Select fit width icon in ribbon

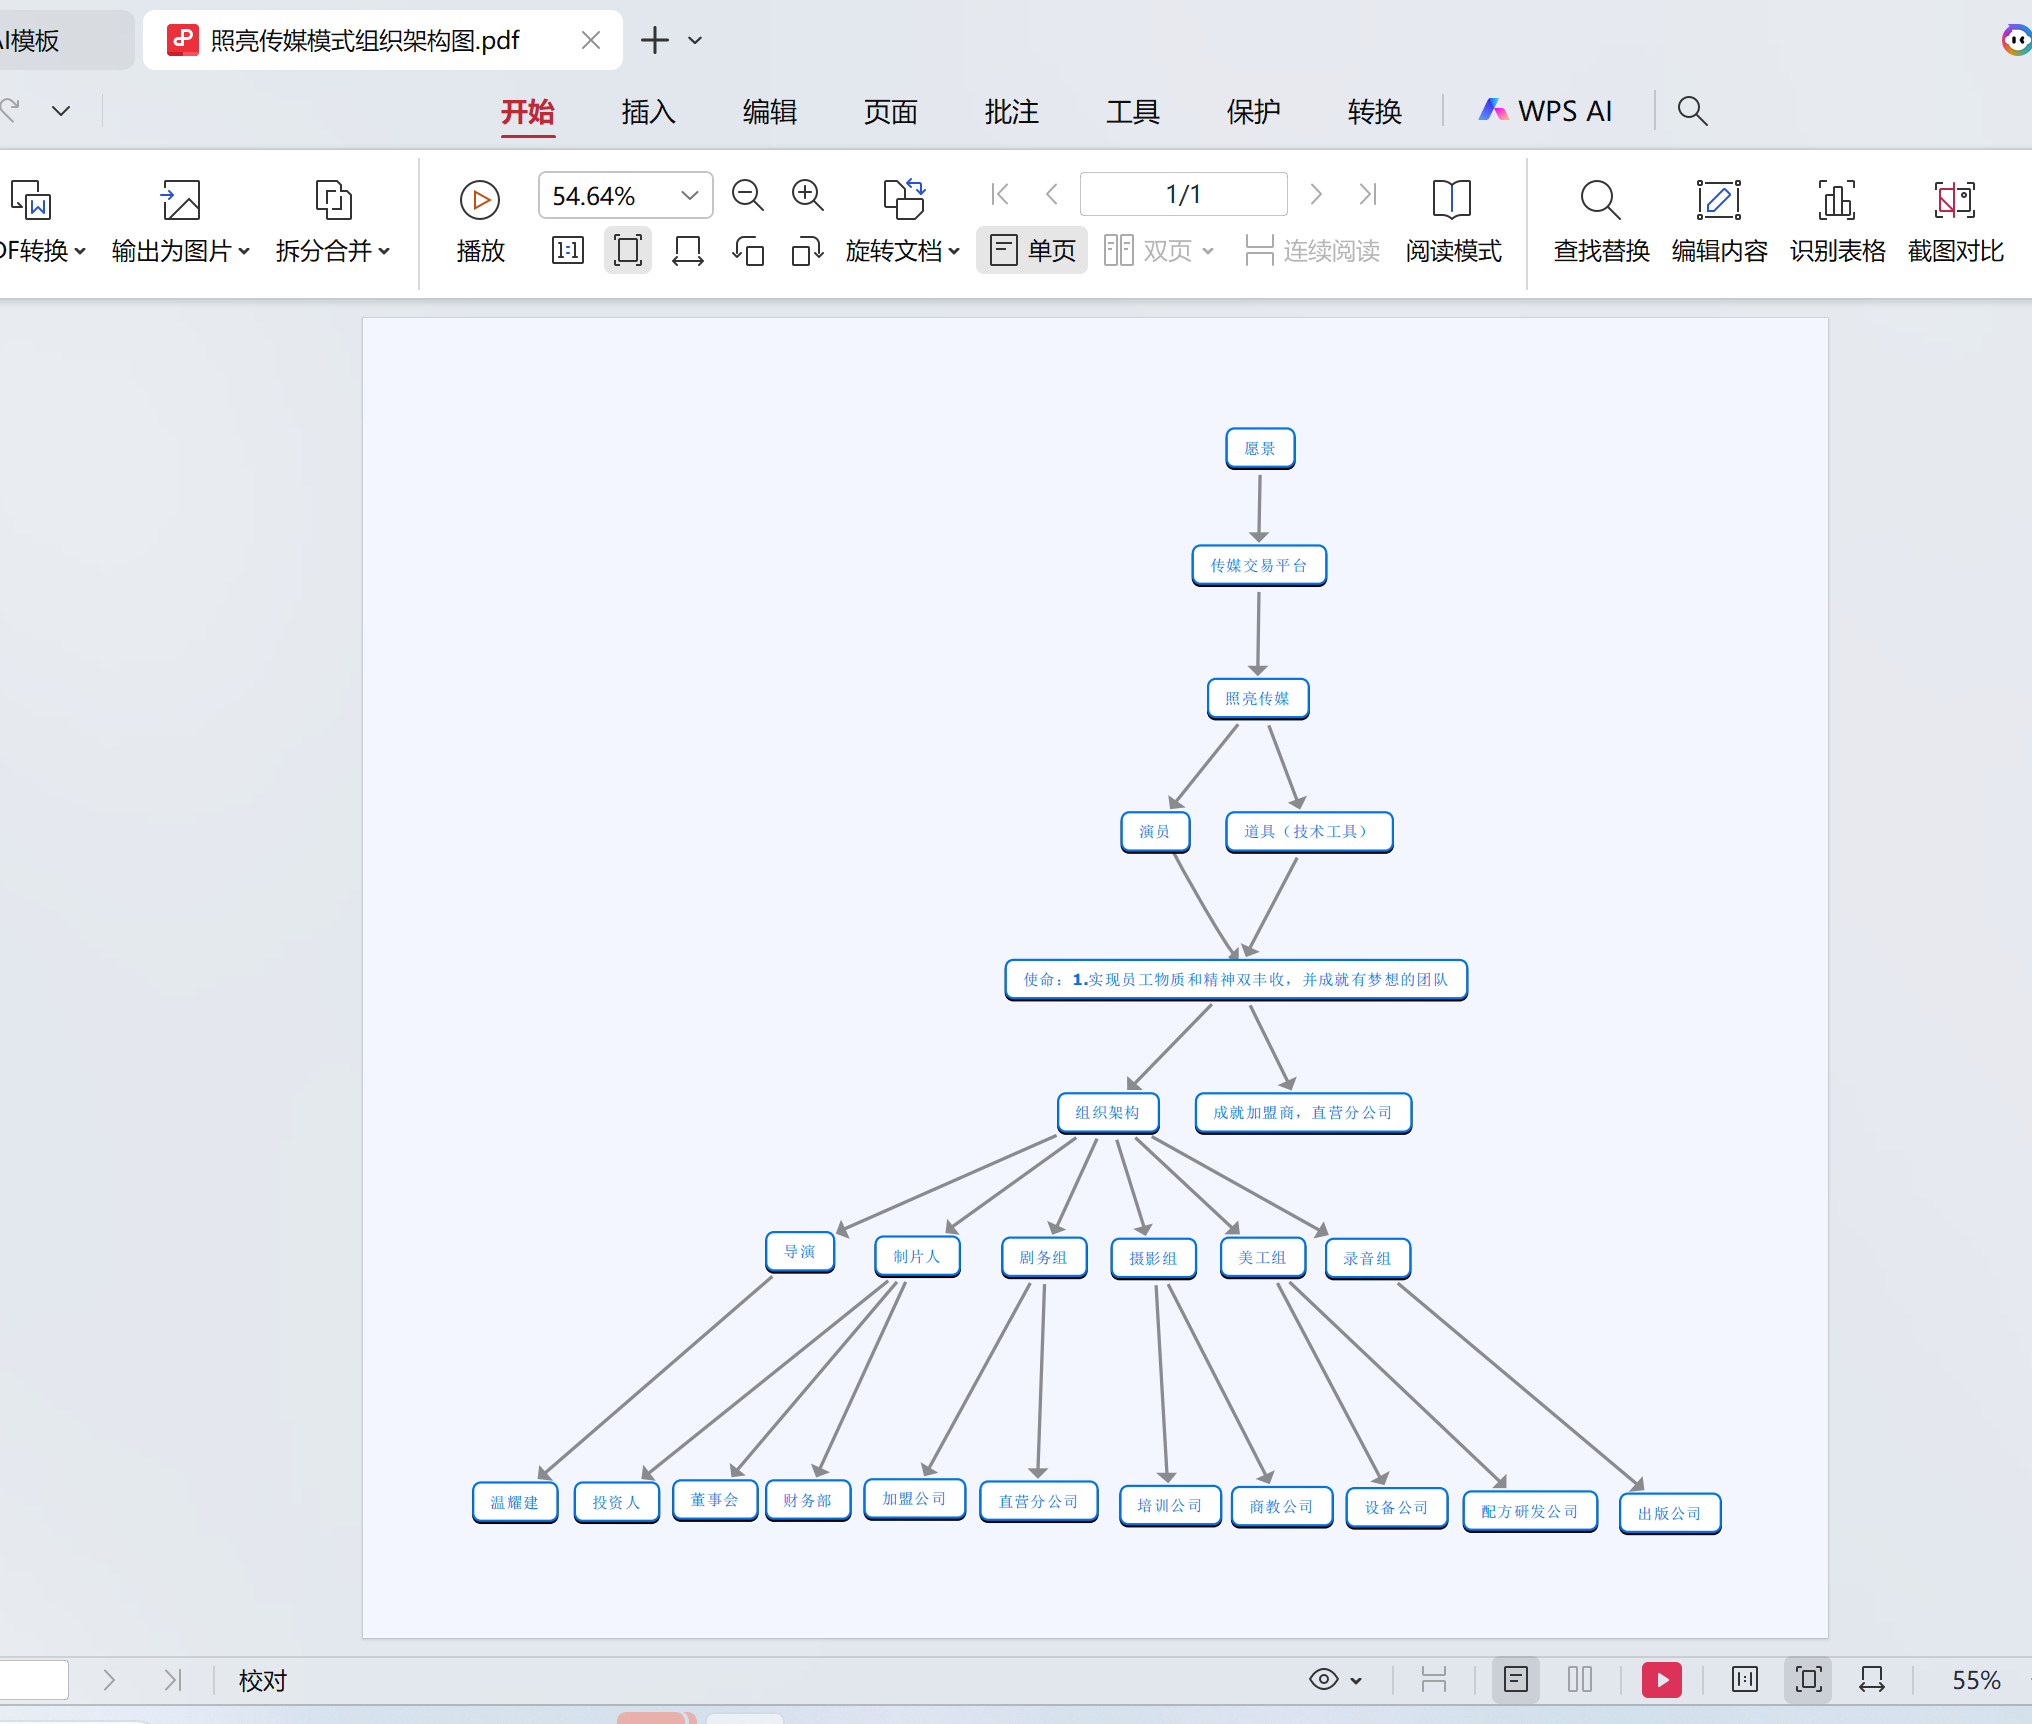point(688,250)
